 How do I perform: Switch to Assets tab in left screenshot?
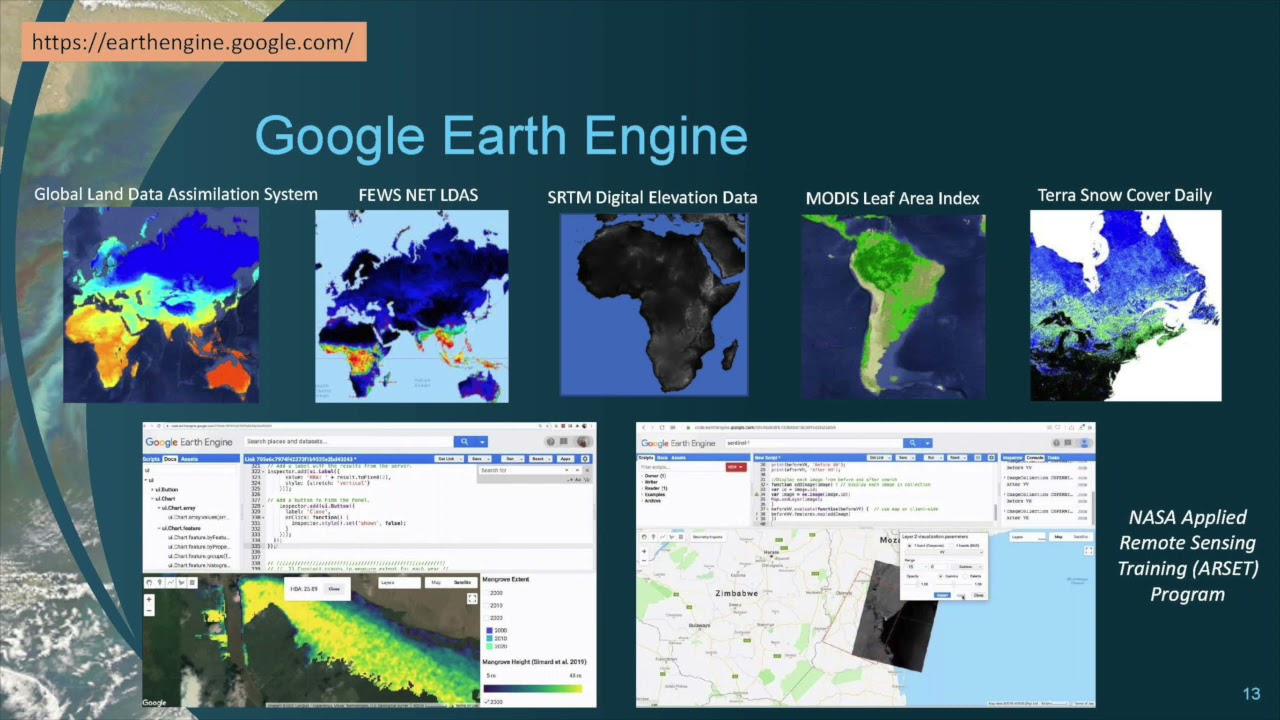pos(190,459)
